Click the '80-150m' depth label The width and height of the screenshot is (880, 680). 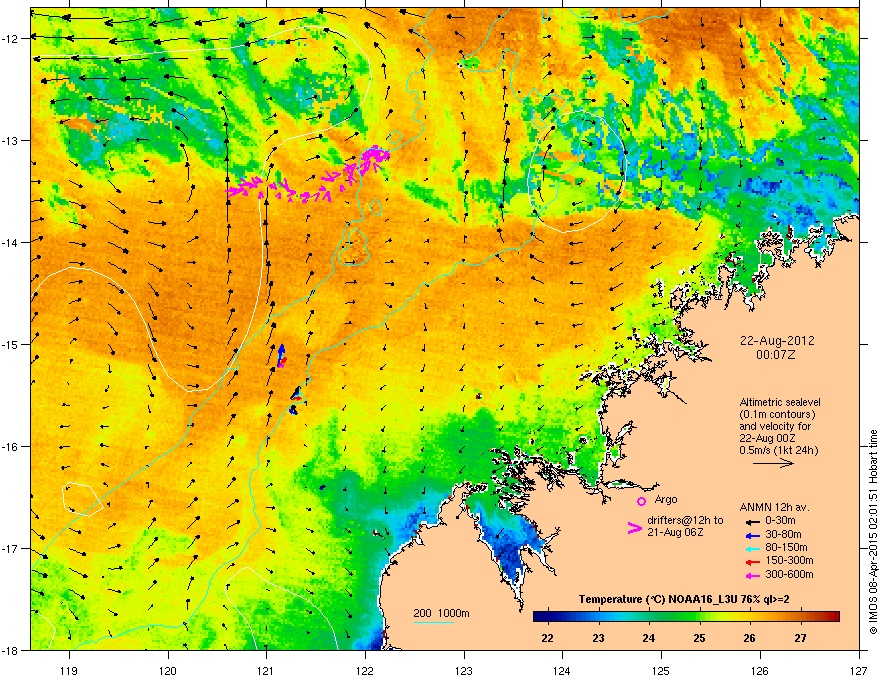coord(786,548)
